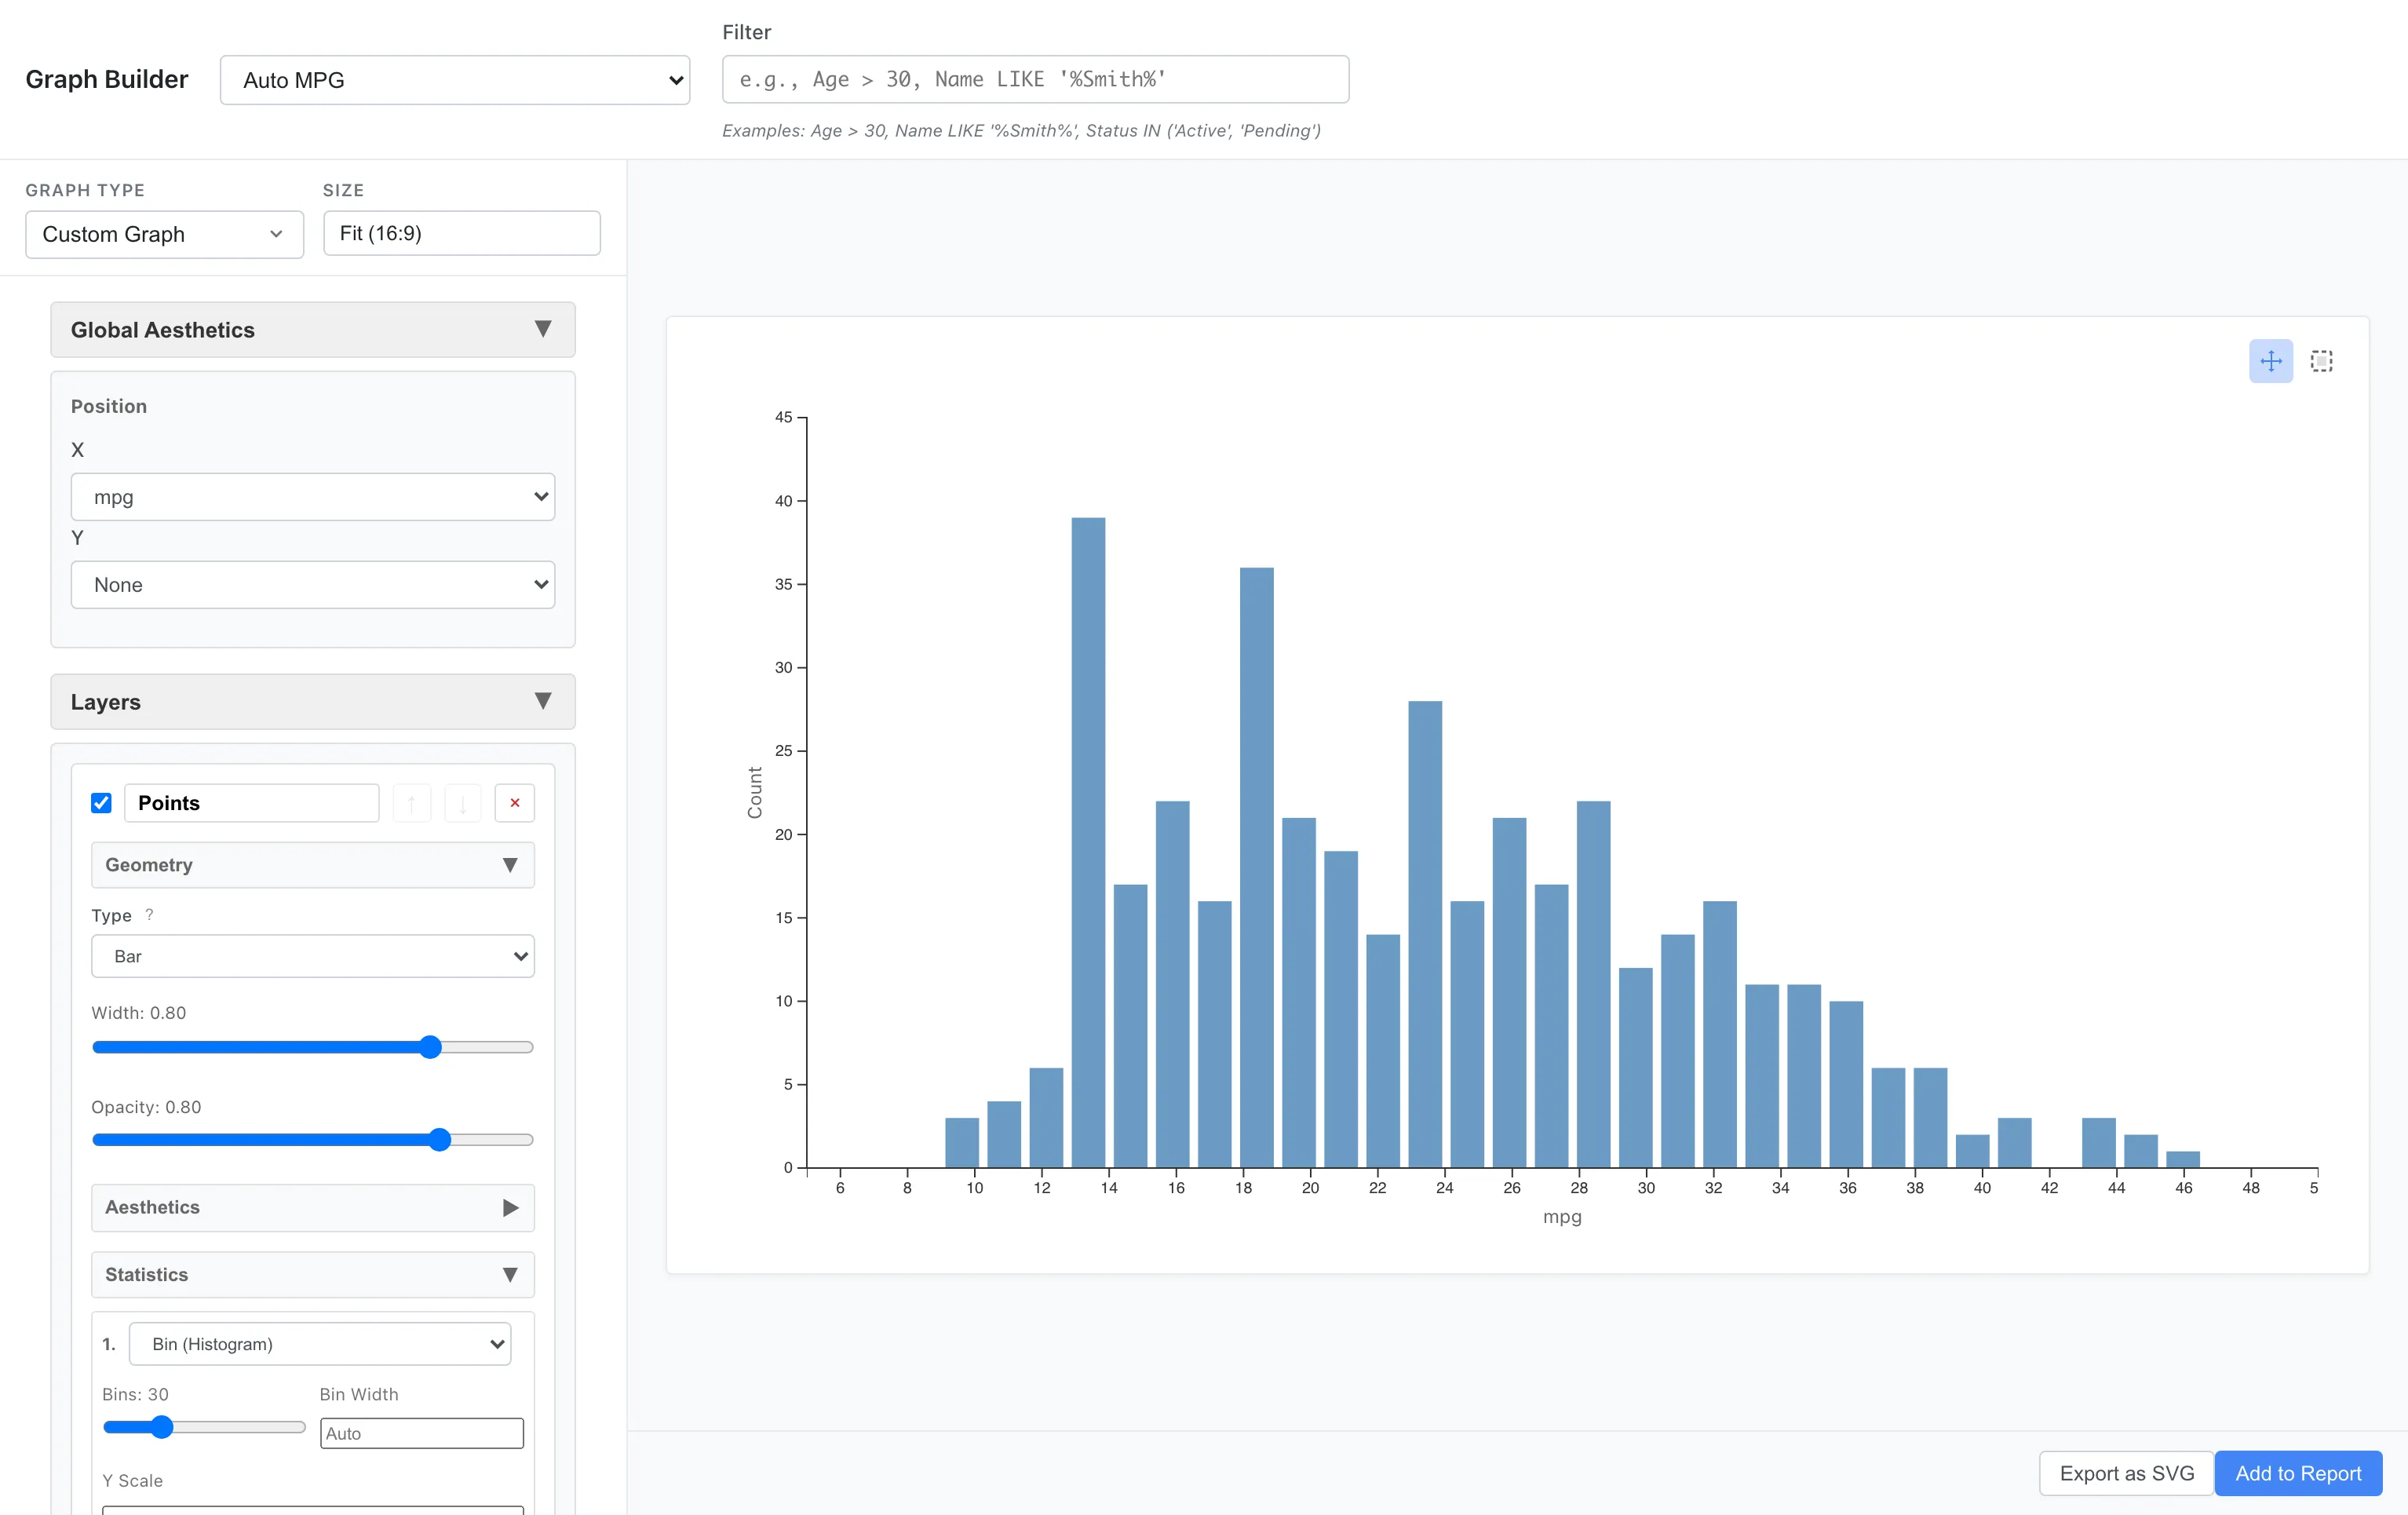The width and height of the screenshot is (2408, 1515).
Task: Collapse the Layers panel
Action: pyautogui.click(x=543, y=701)
